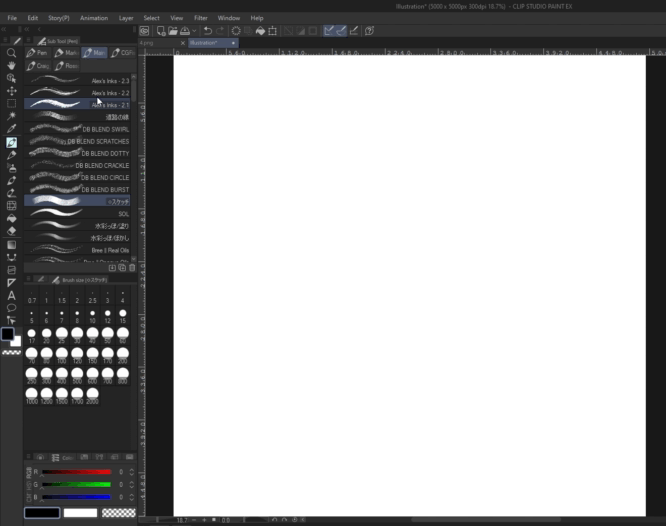Step the G value spinner
Screen dimensions: 666x526
[132, 485]
